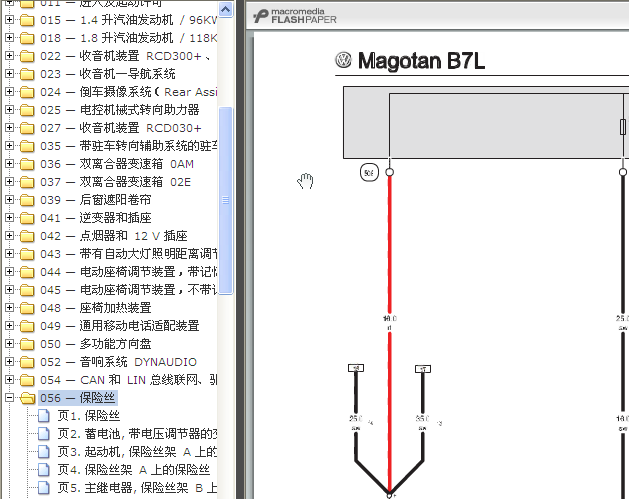The width and height of the screenshot is (629, 499).
Task: Open page 页1. 保险丝
Action: pos(88,416)
